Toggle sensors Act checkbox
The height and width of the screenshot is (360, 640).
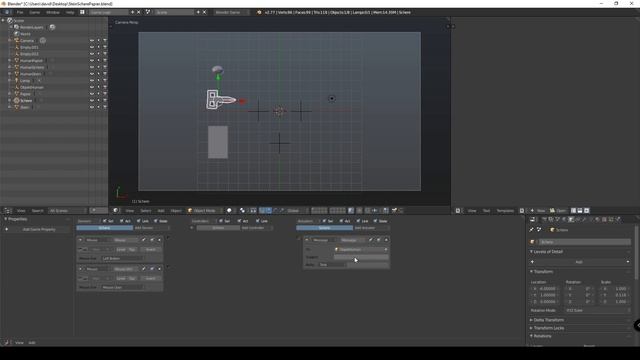coord(122,221)
